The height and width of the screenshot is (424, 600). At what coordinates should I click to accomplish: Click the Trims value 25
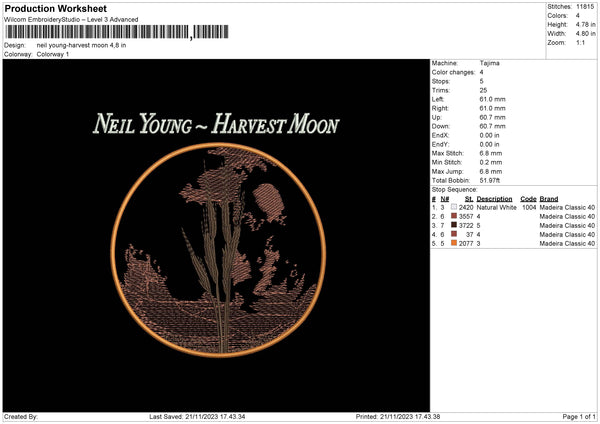coord(483,90)
